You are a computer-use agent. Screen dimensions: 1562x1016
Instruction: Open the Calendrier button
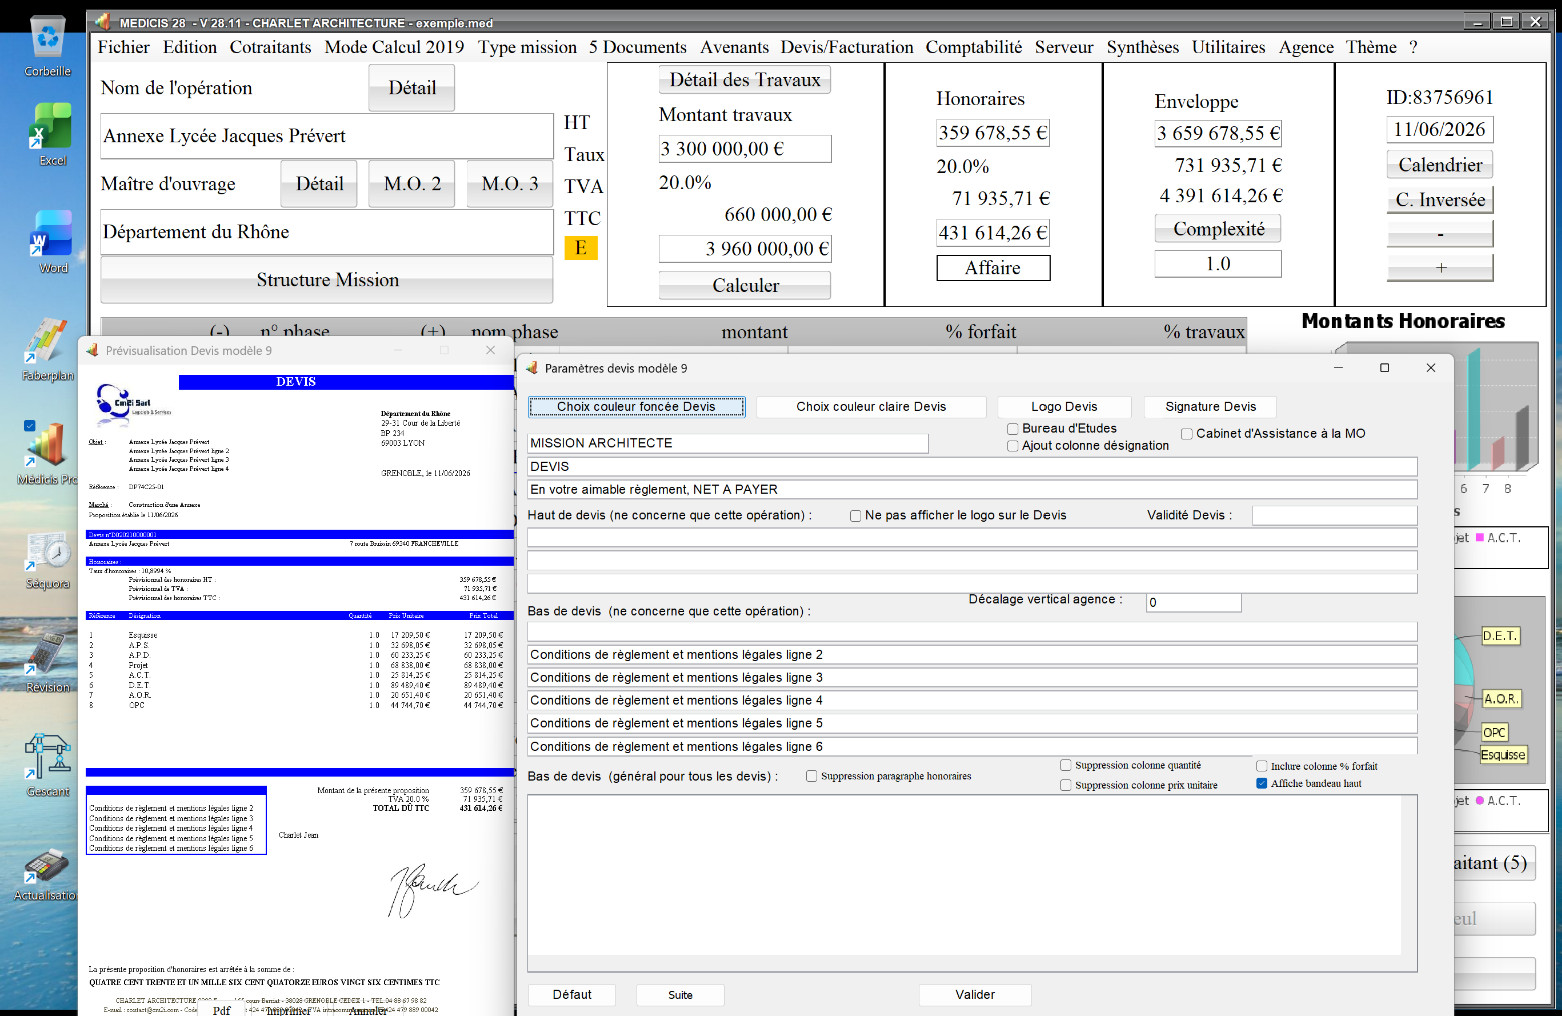(x=1440, y=165)
